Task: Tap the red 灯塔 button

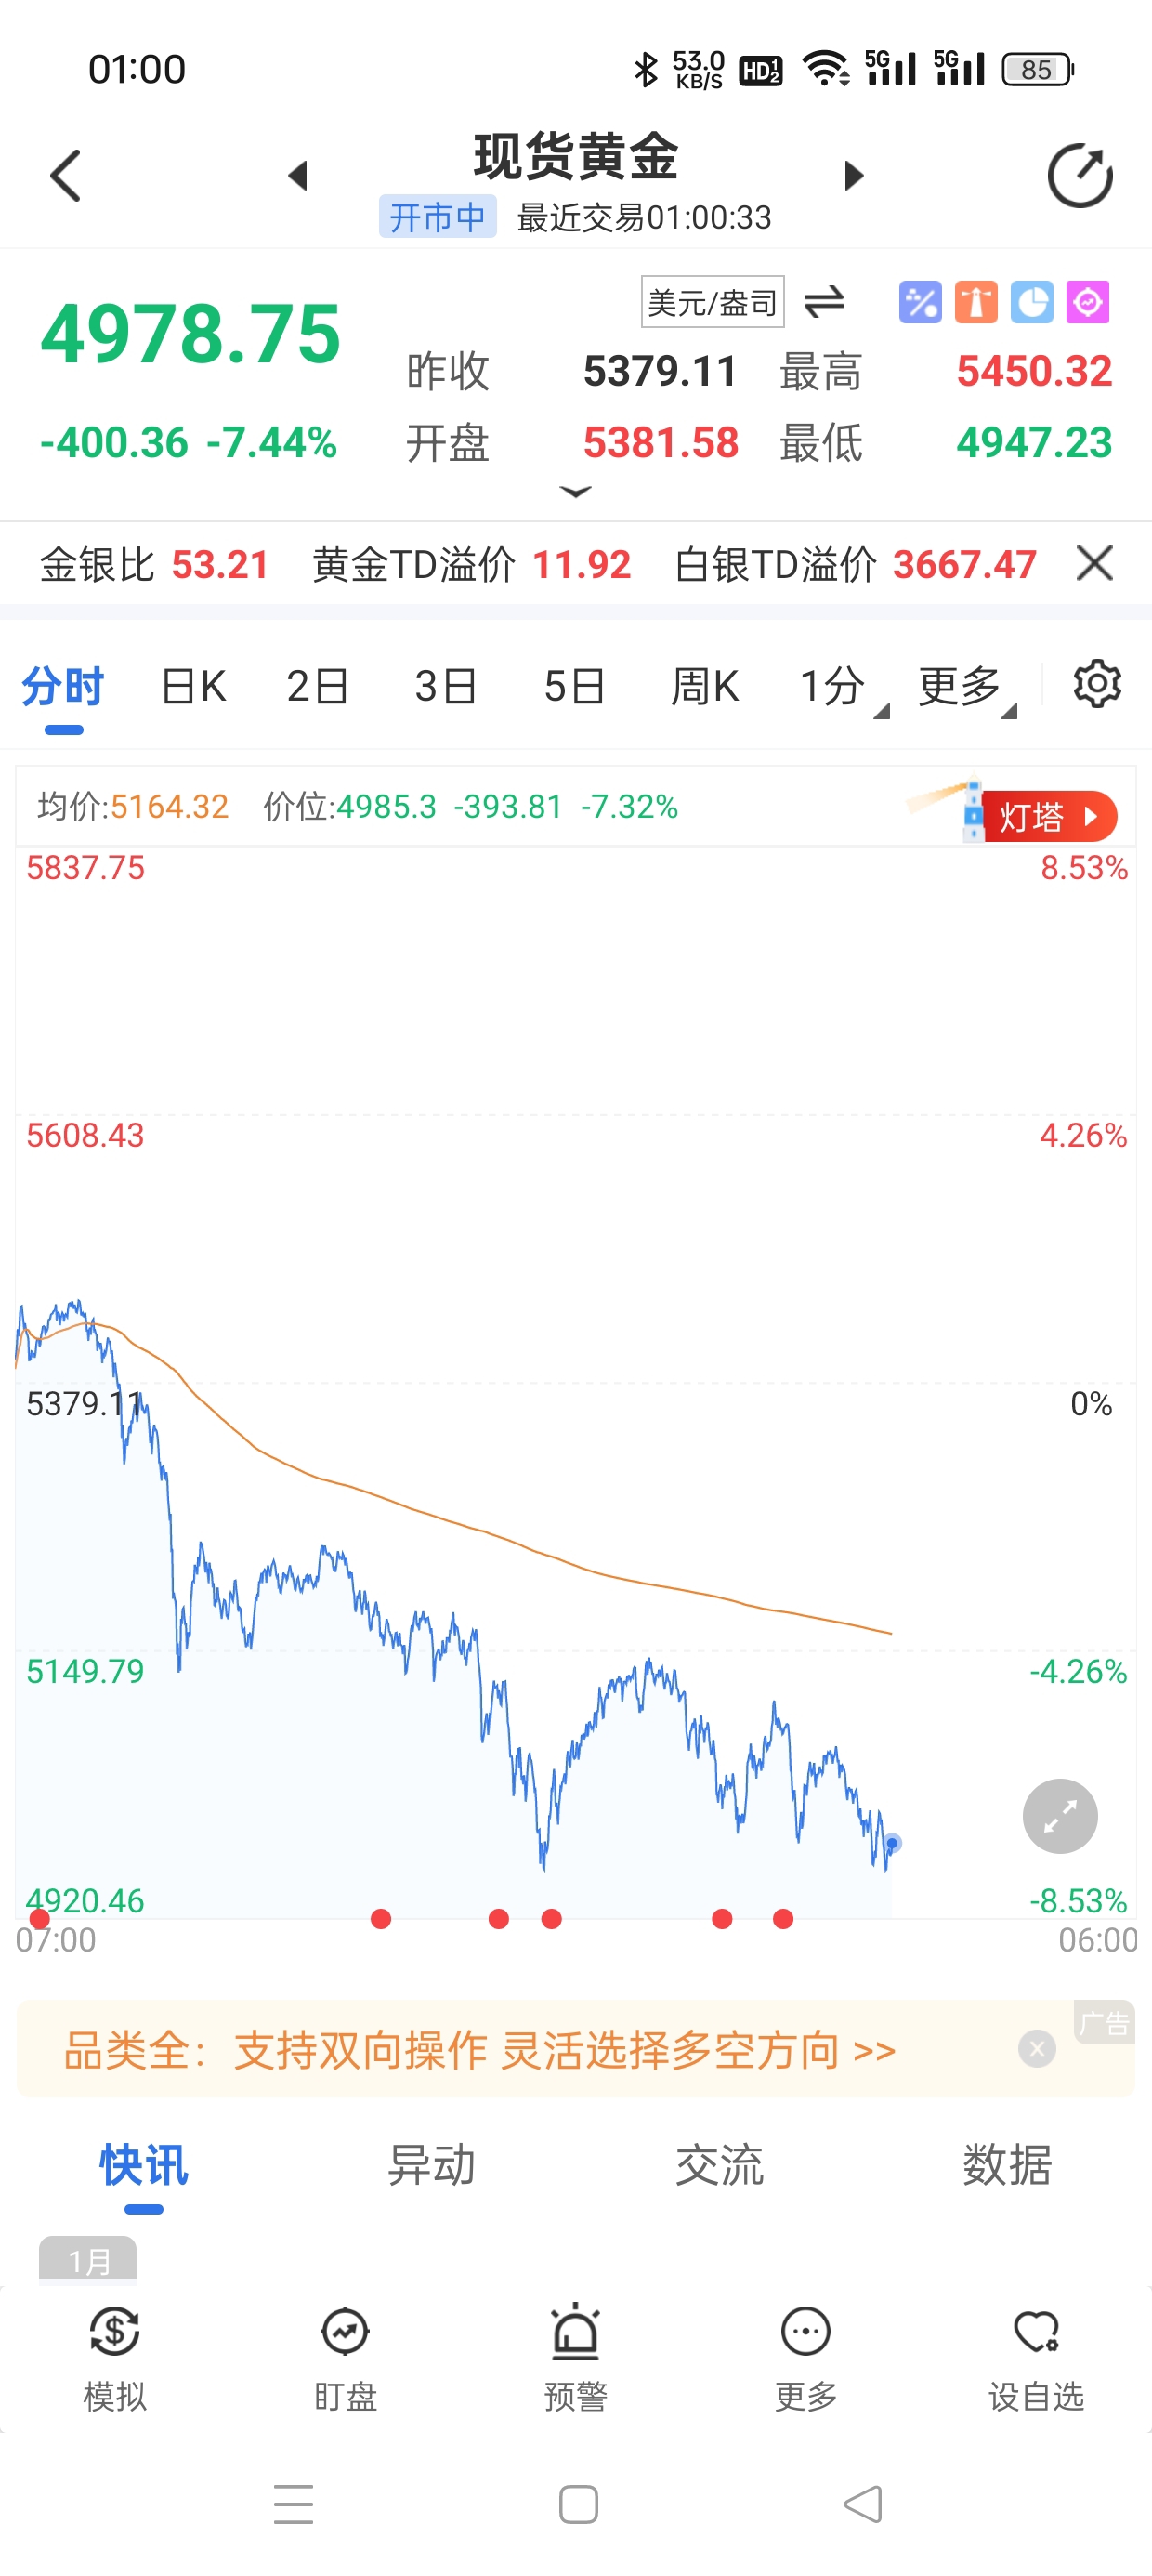Action: tap(1048, 817)
